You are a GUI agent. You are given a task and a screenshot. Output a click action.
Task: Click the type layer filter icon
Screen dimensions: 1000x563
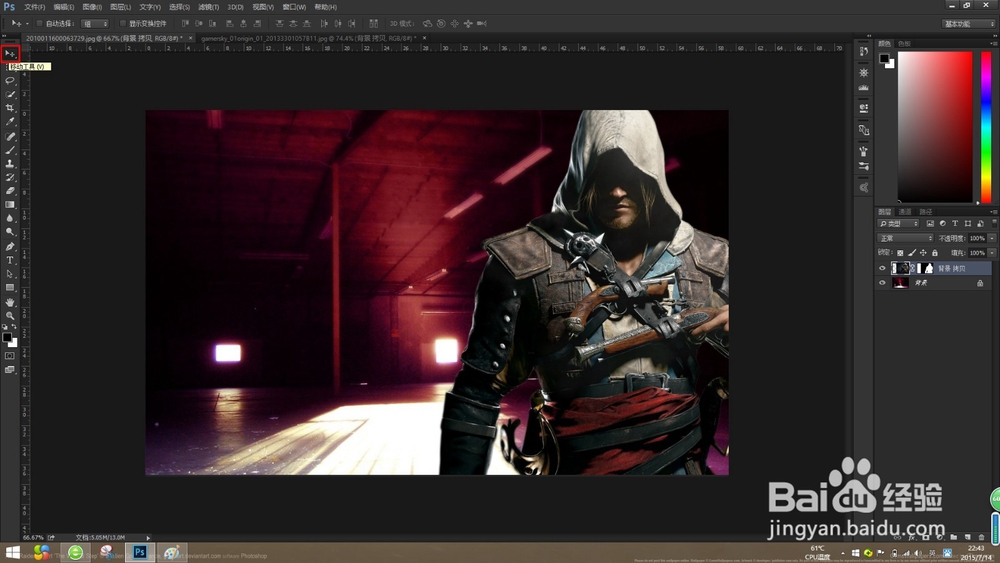tap(955, 224)
